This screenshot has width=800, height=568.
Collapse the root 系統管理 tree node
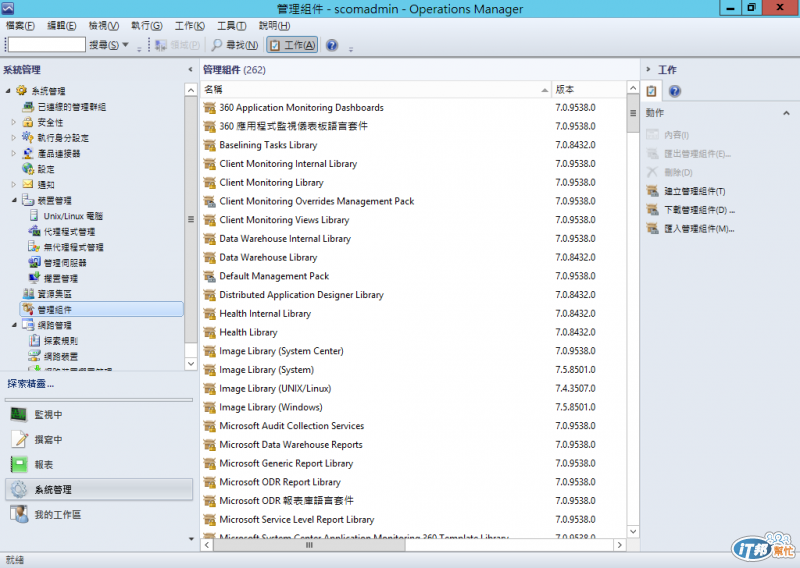click(8, 91)
